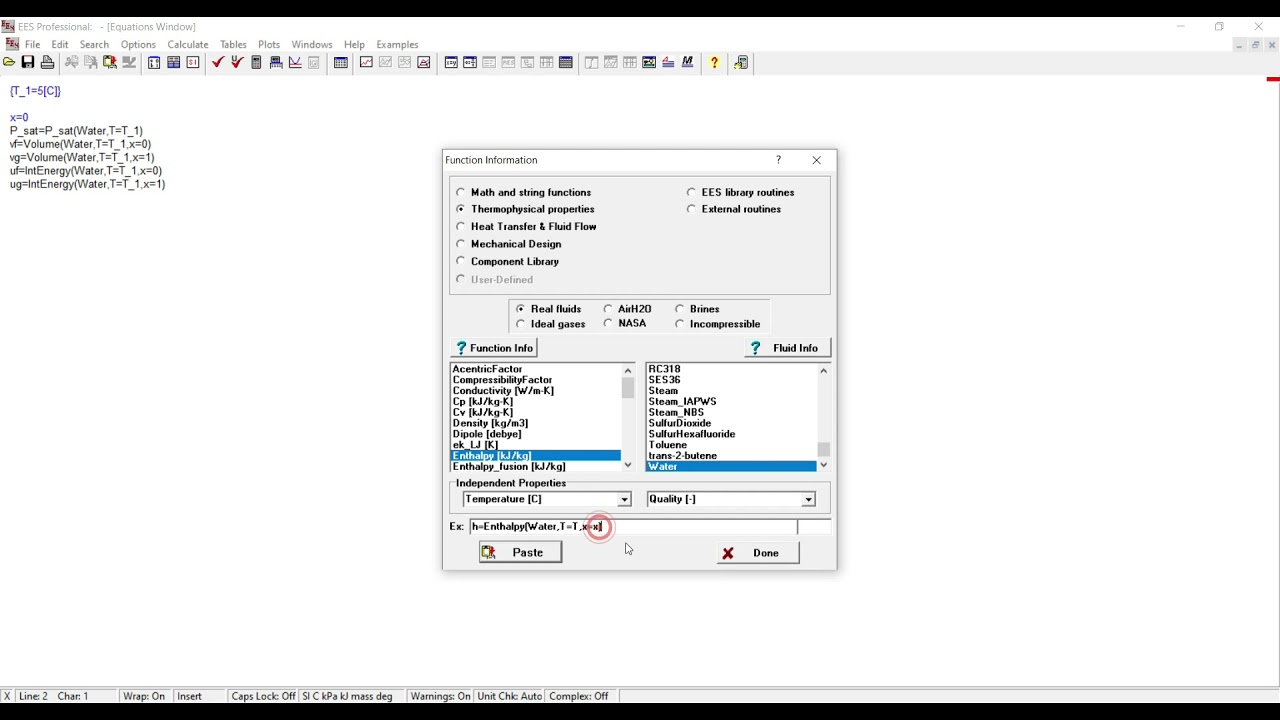This screenshot has width=1280, height=720.
Task: Click the Check Units icon
Action: 237,62
